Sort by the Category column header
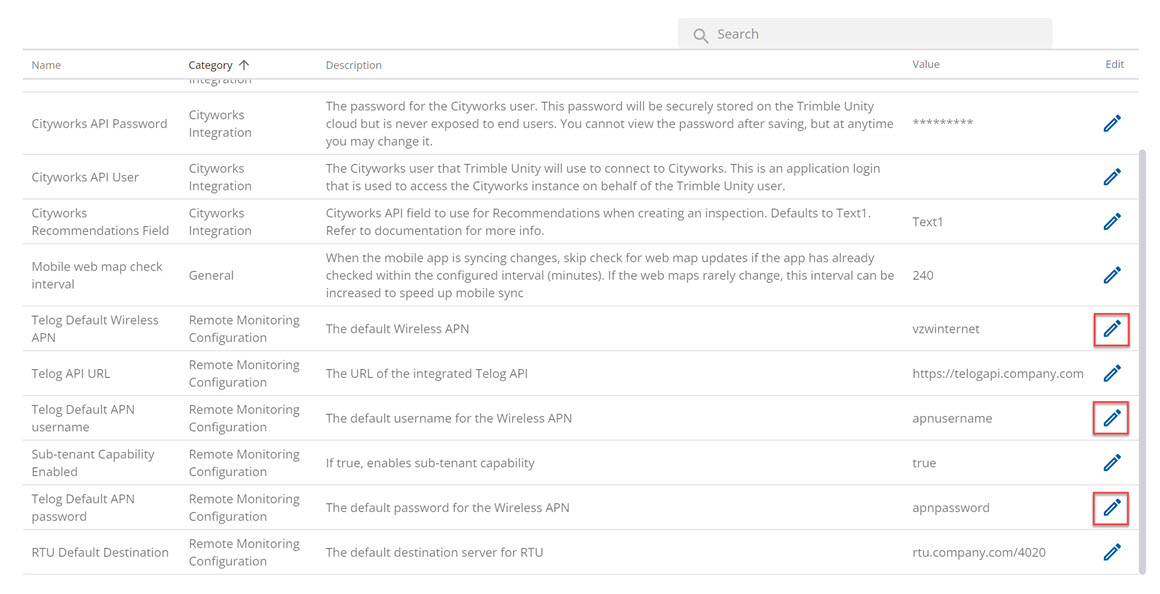The width and height of the screenshot is (1160, 594). [210, 65]
